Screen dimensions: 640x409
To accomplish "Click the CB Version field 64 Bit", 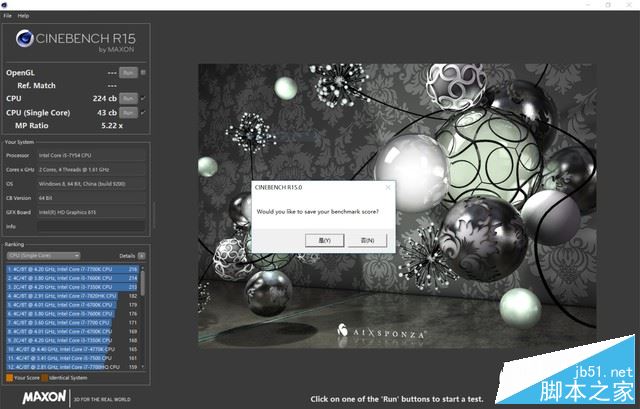I will click(91, 198).
